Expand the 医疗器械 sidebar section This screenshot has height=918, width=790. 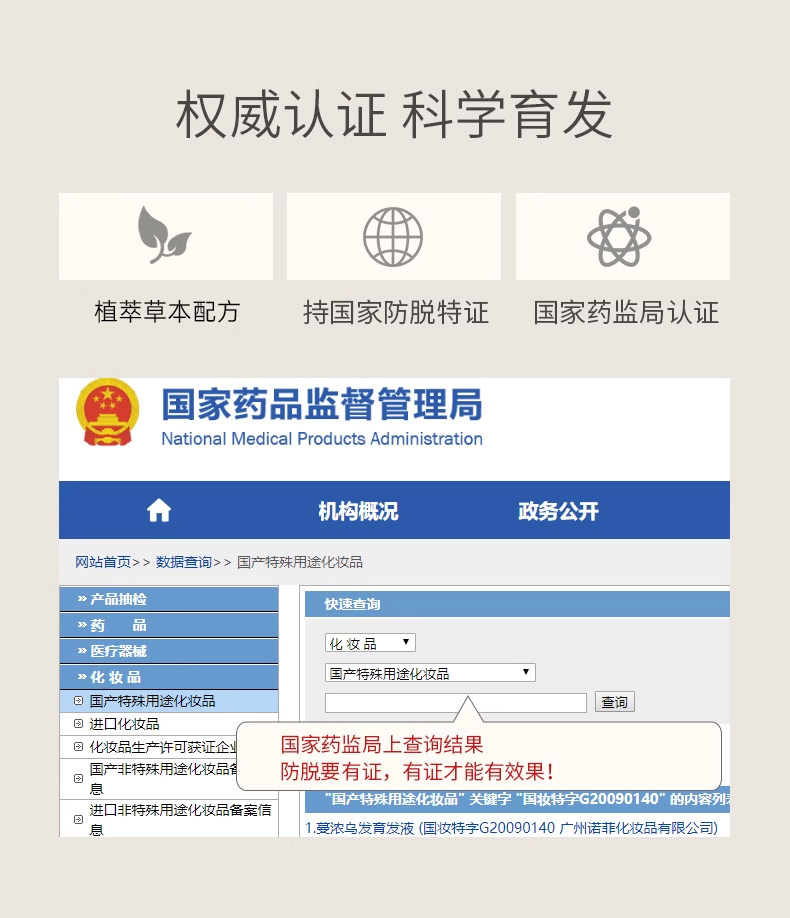(x=169, y=651)
